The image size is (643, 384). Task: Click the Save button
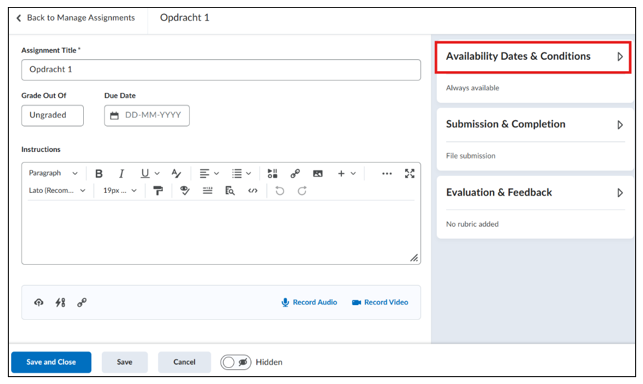click(x=125, y=362)
